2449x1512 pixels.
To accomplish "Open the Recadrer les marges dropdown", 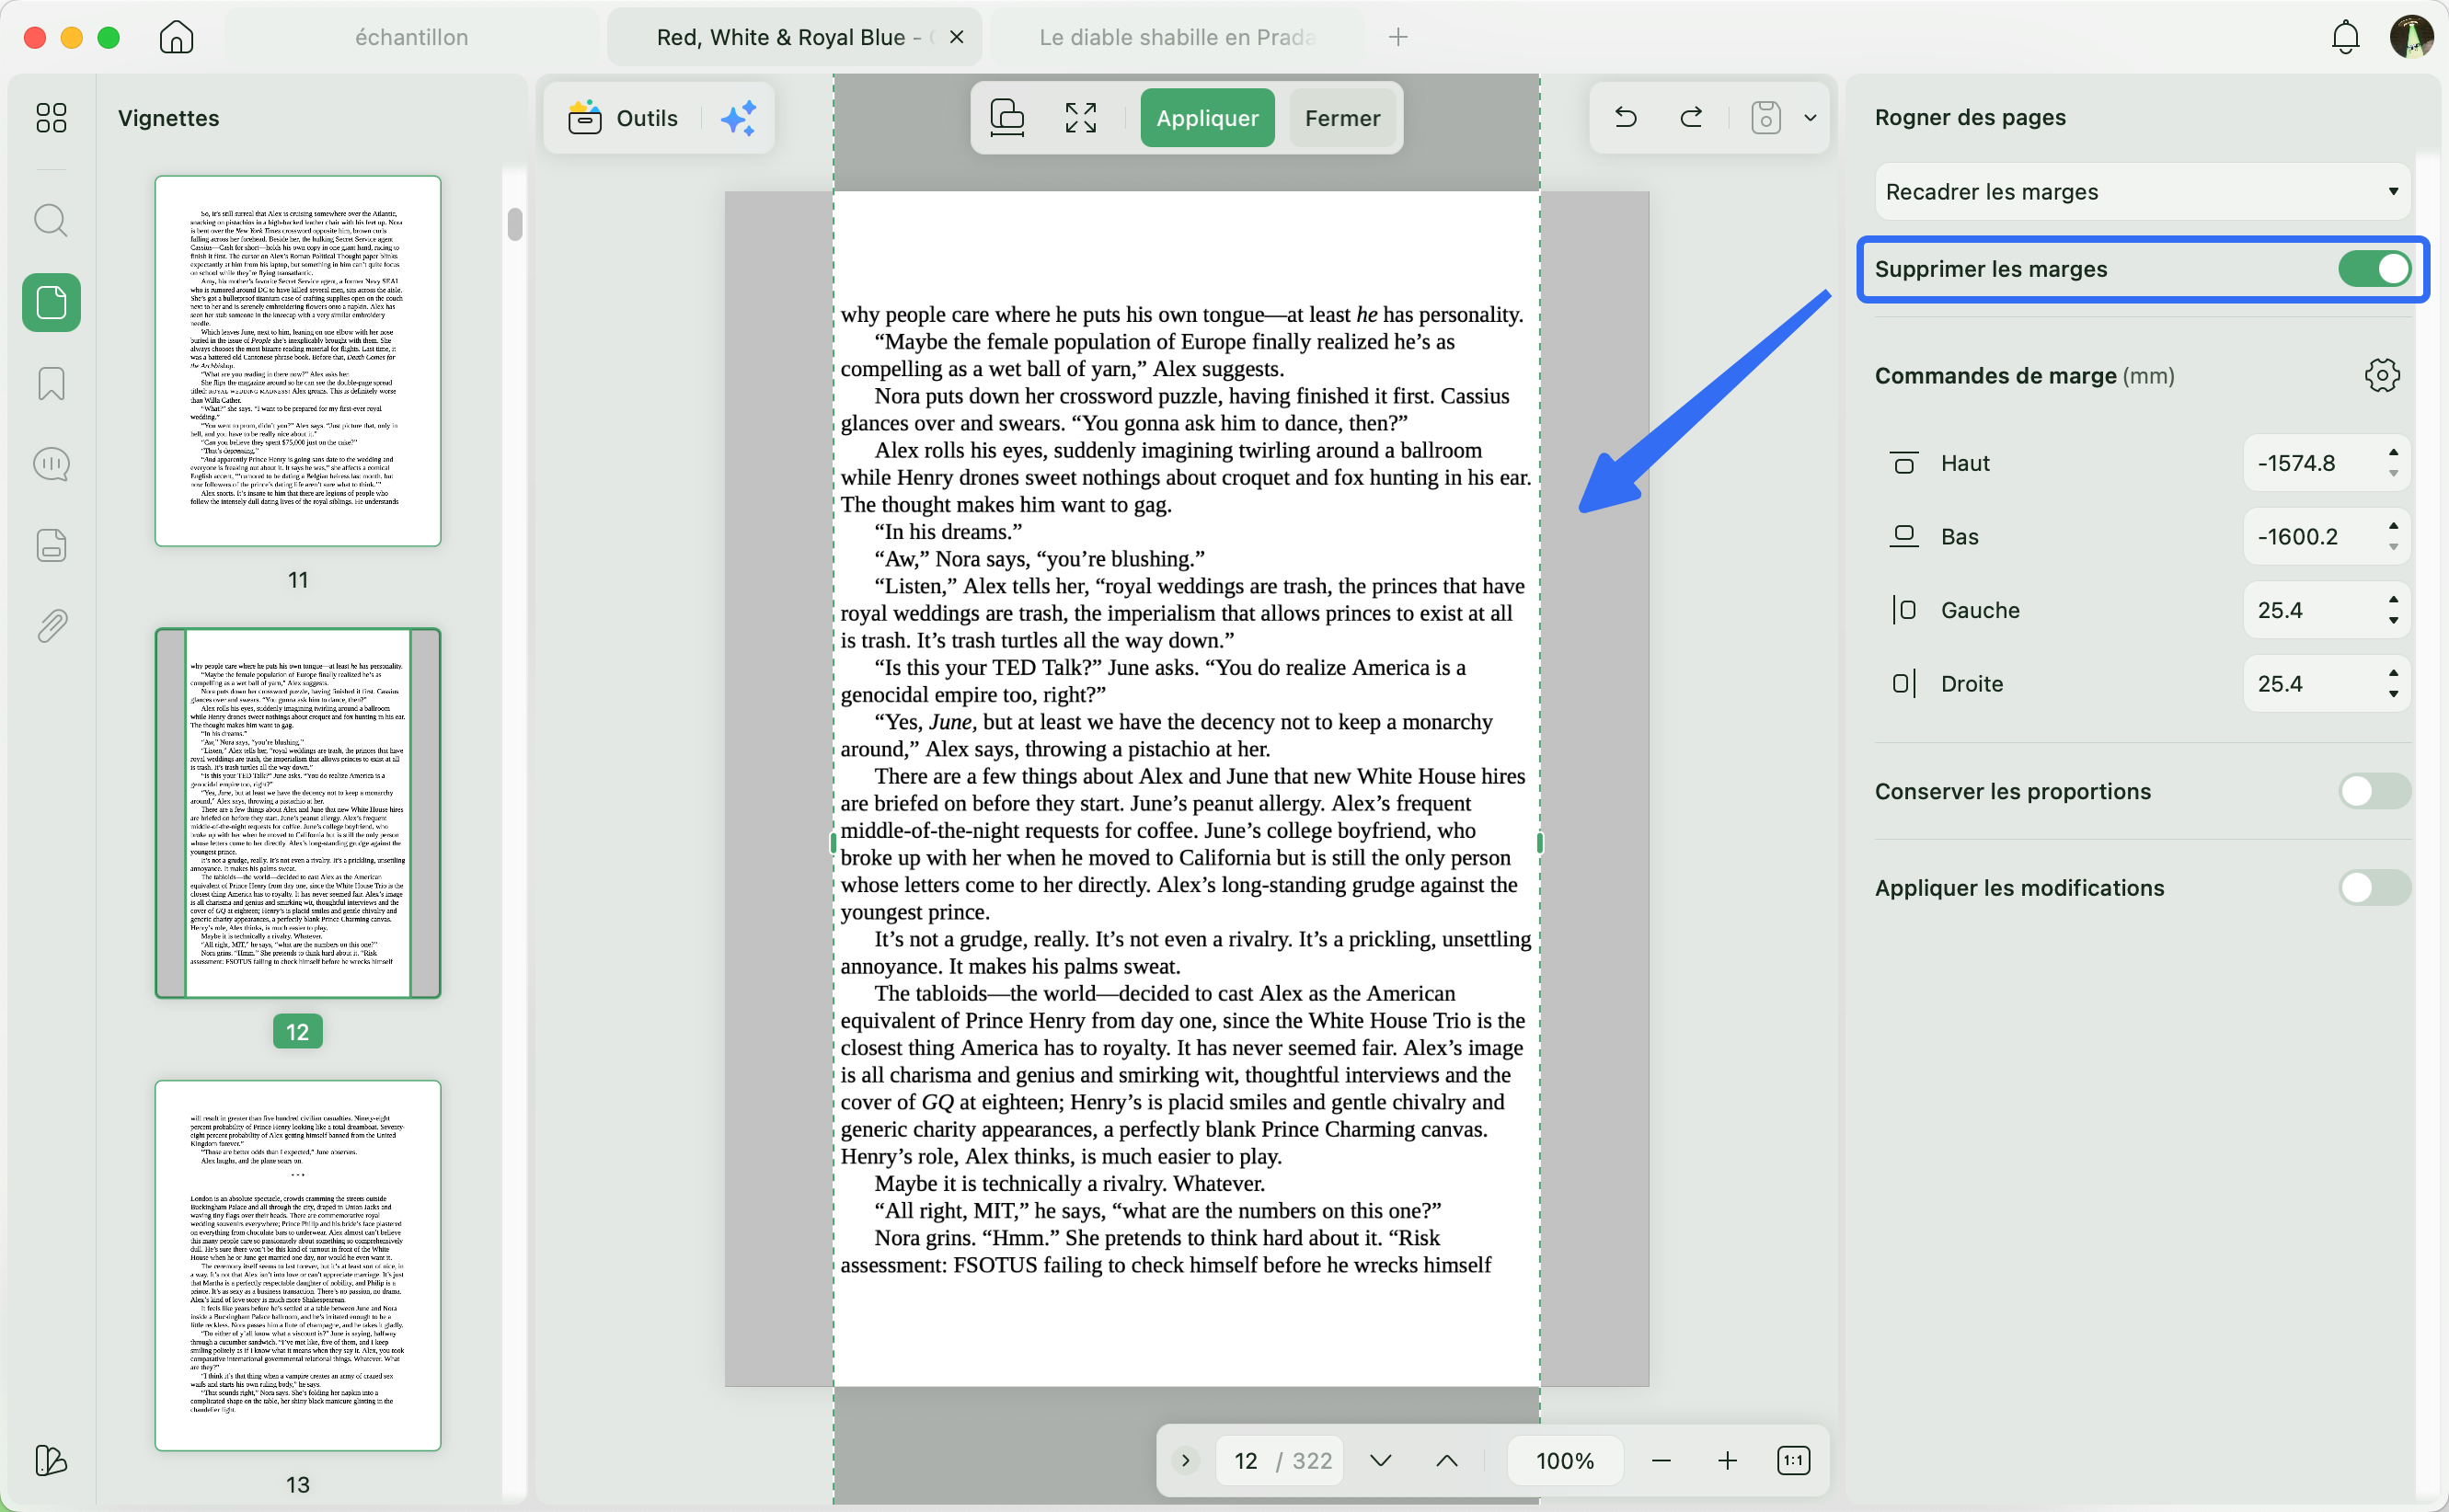I will (x=2142, y=191).
